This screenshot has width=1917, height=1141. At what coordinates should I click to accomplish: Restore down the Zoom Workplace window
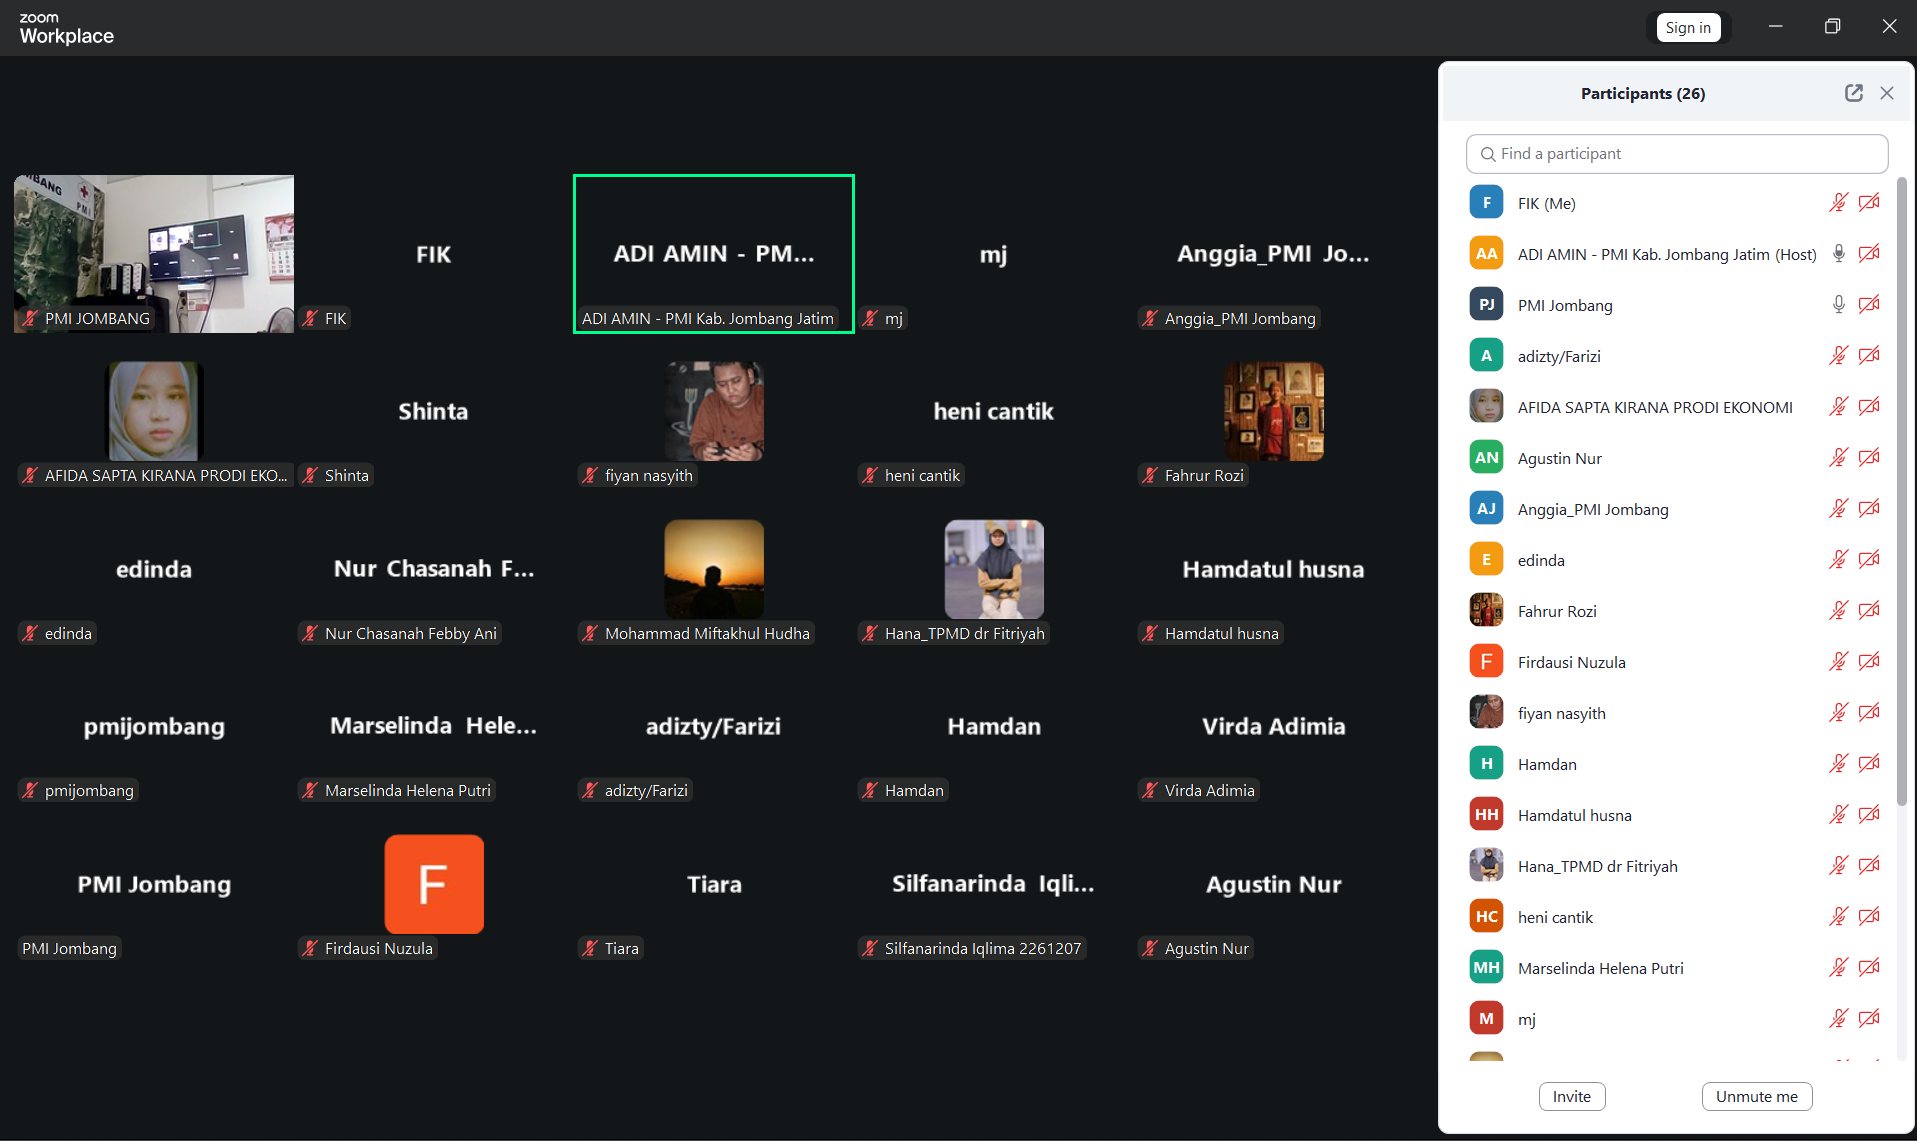[1832, 27]
